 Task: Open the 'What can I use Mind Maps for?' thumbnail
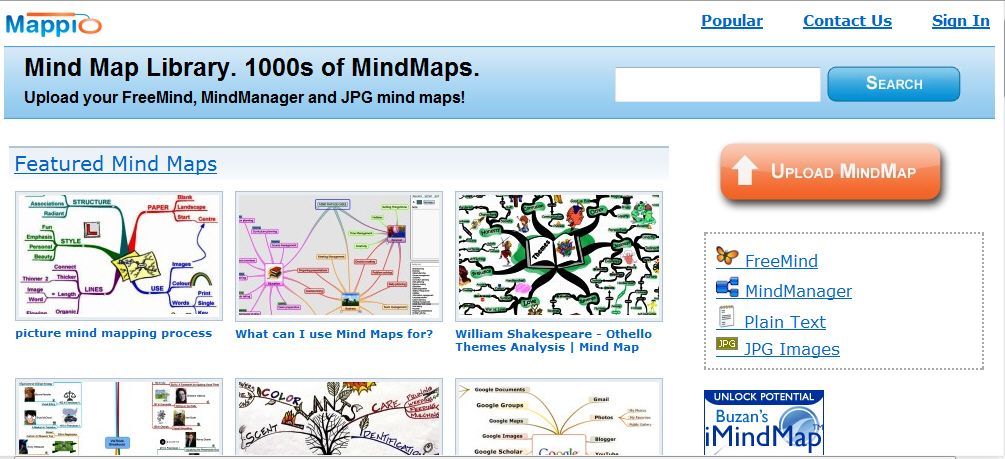tap(338, 256)
